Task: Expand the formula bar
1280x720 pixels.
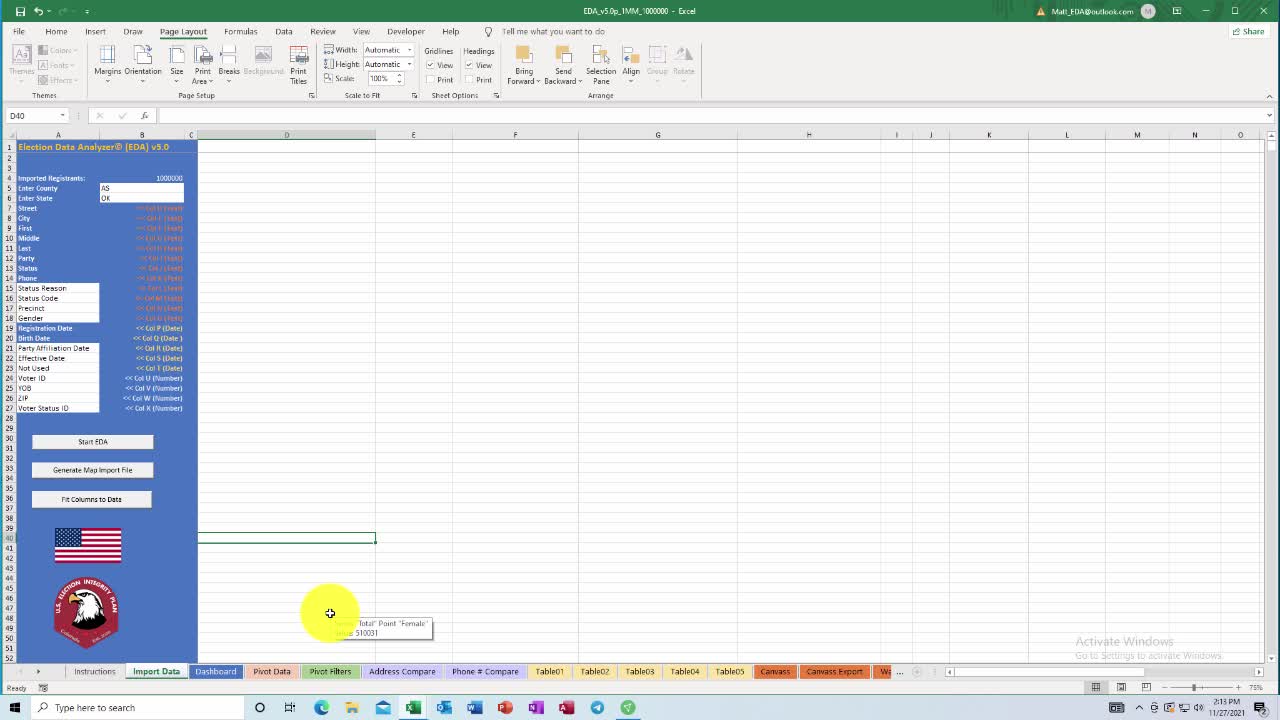Action: coord(1269,116)
